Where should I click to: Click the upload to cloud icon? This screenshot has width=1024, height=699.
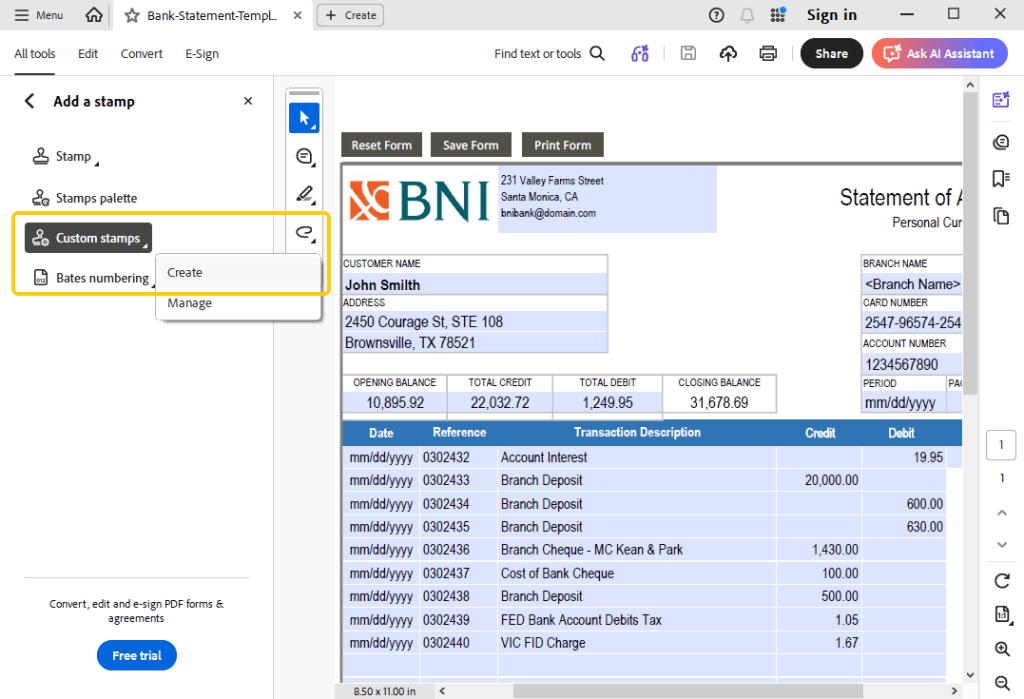(728, 54)
